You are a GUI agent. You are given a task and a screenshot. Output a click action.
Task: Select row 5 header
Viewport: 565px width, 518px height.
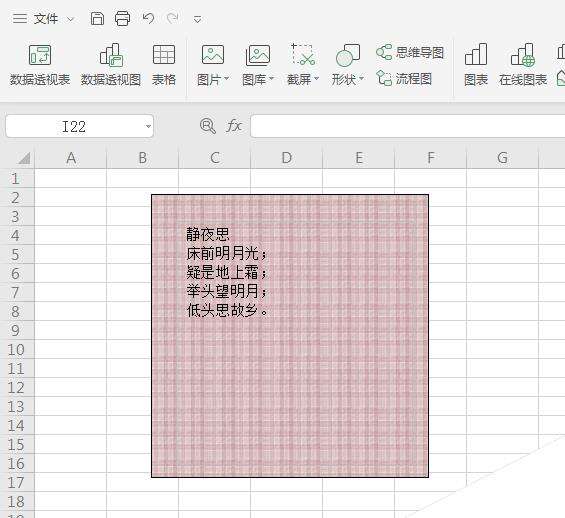click(17, 255)
